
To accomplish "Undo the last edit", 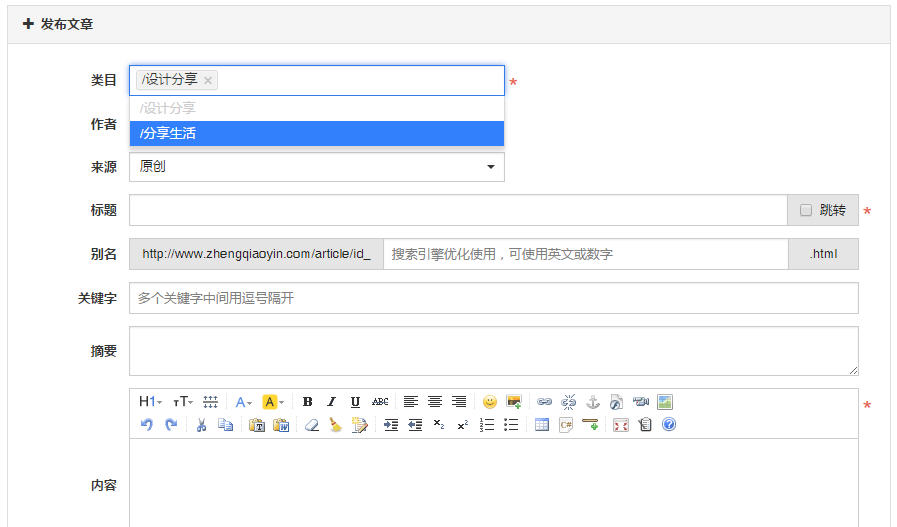I will pos(147,425).
